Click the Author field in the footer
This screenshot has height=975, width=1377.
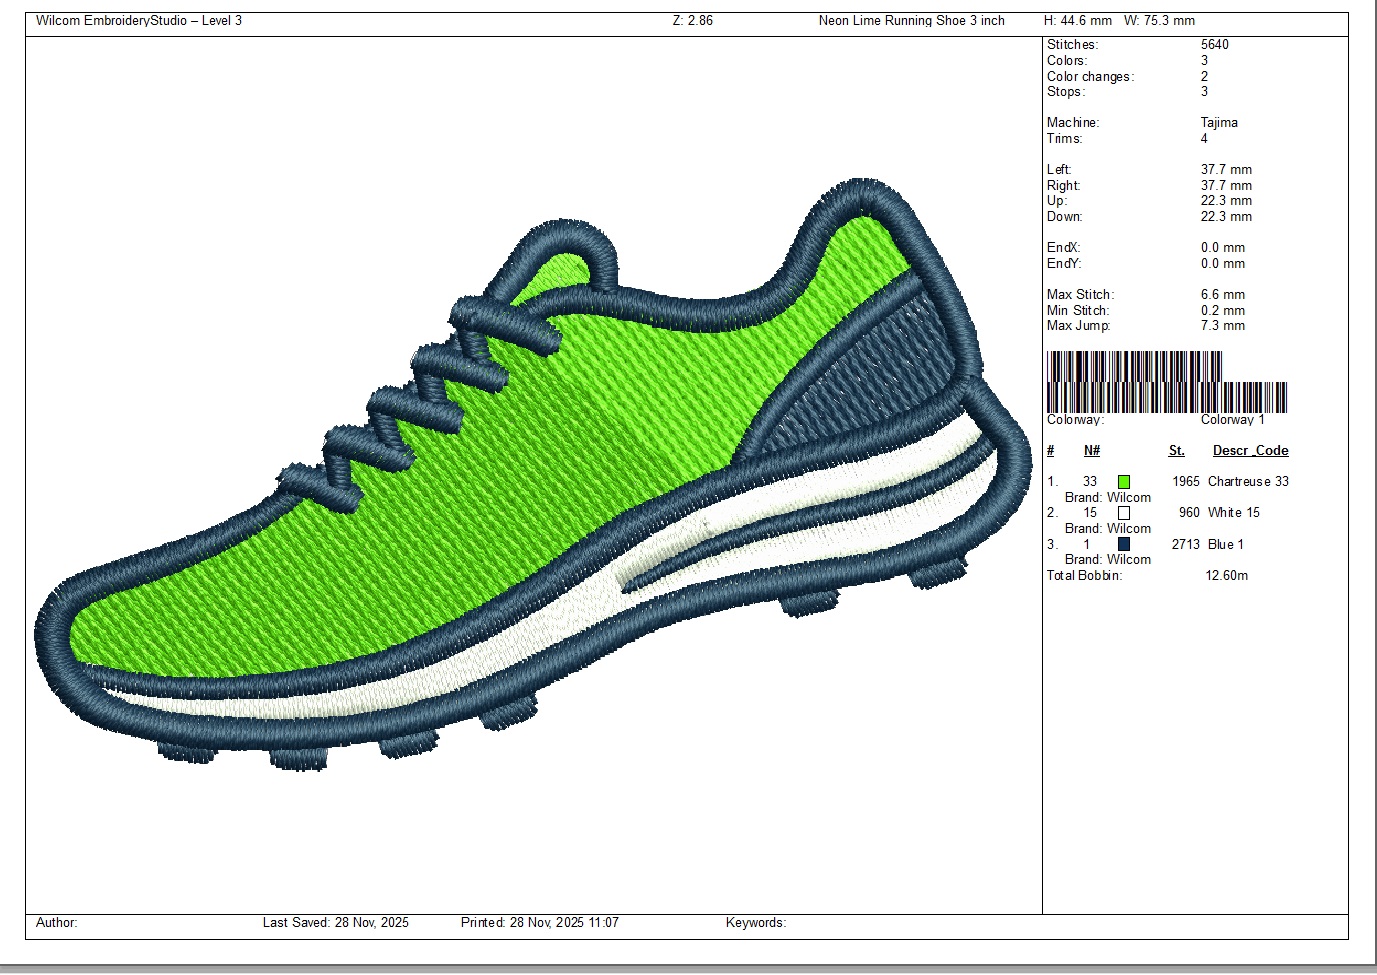(x=57, y=923)
